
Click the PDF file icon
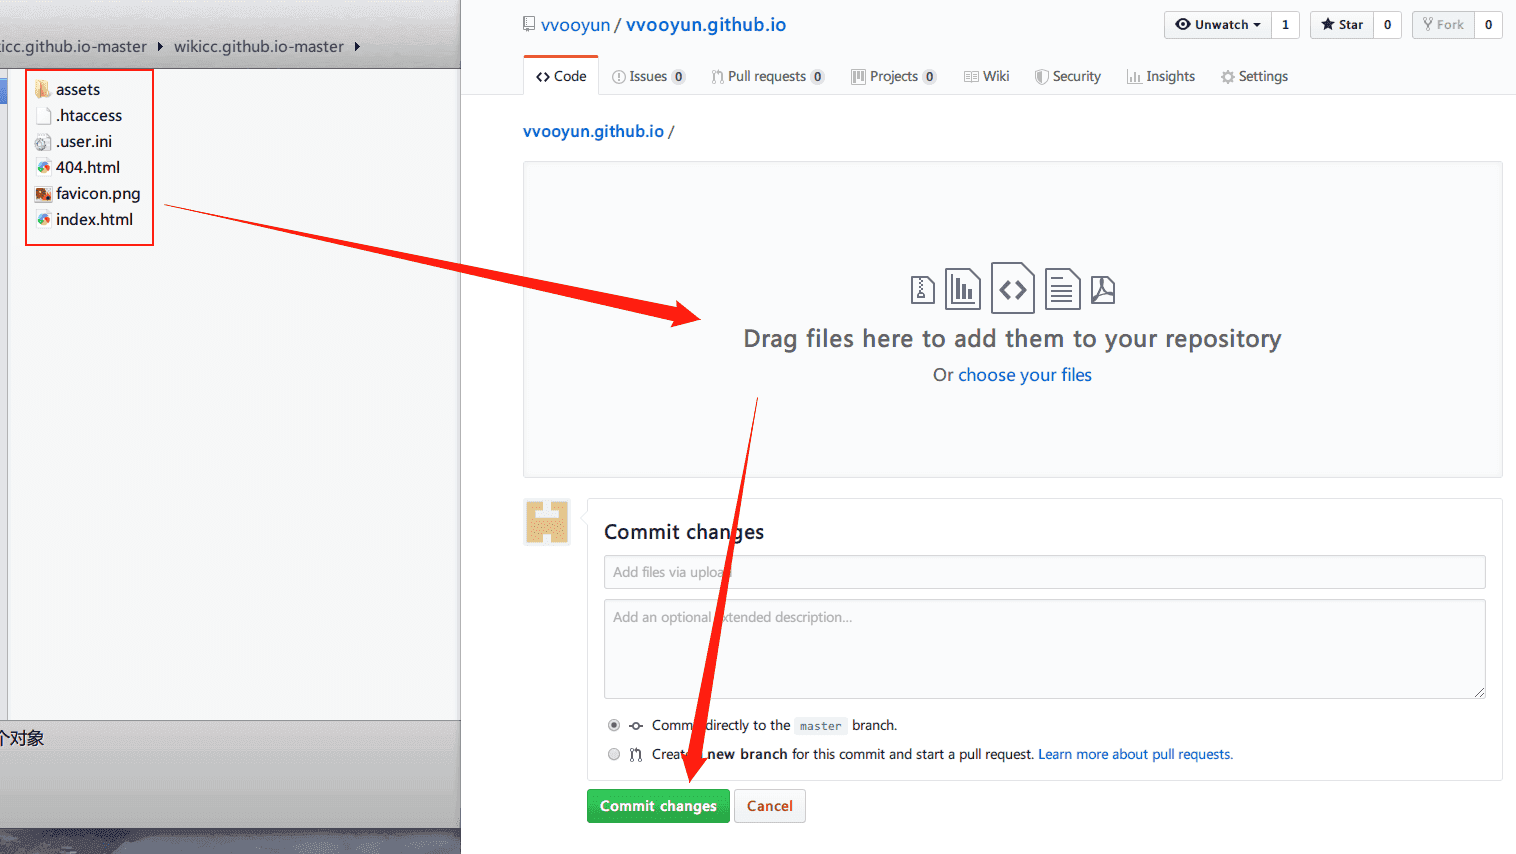point(1103,290)
